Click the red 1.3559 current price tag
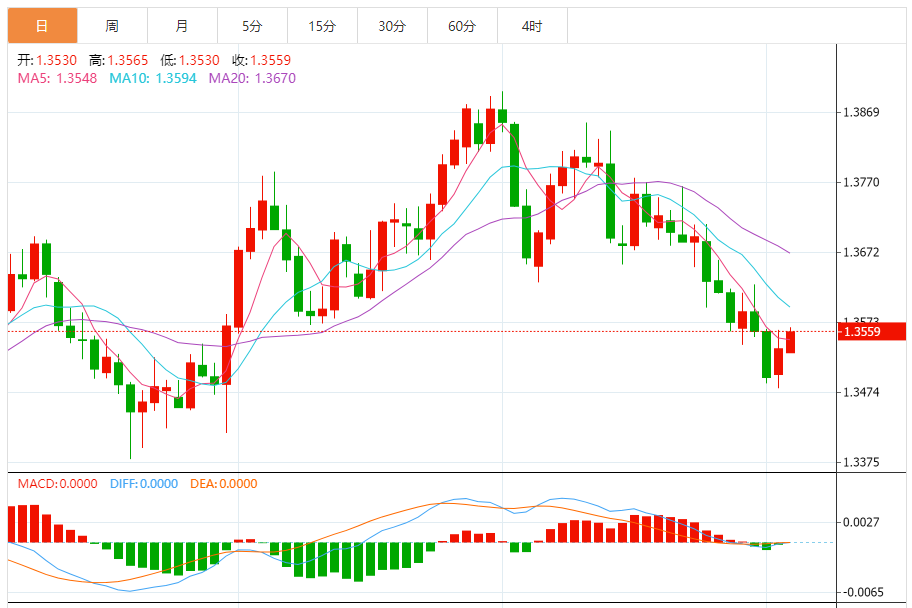The width and height of the screenshot is (912, 608). 871,332
